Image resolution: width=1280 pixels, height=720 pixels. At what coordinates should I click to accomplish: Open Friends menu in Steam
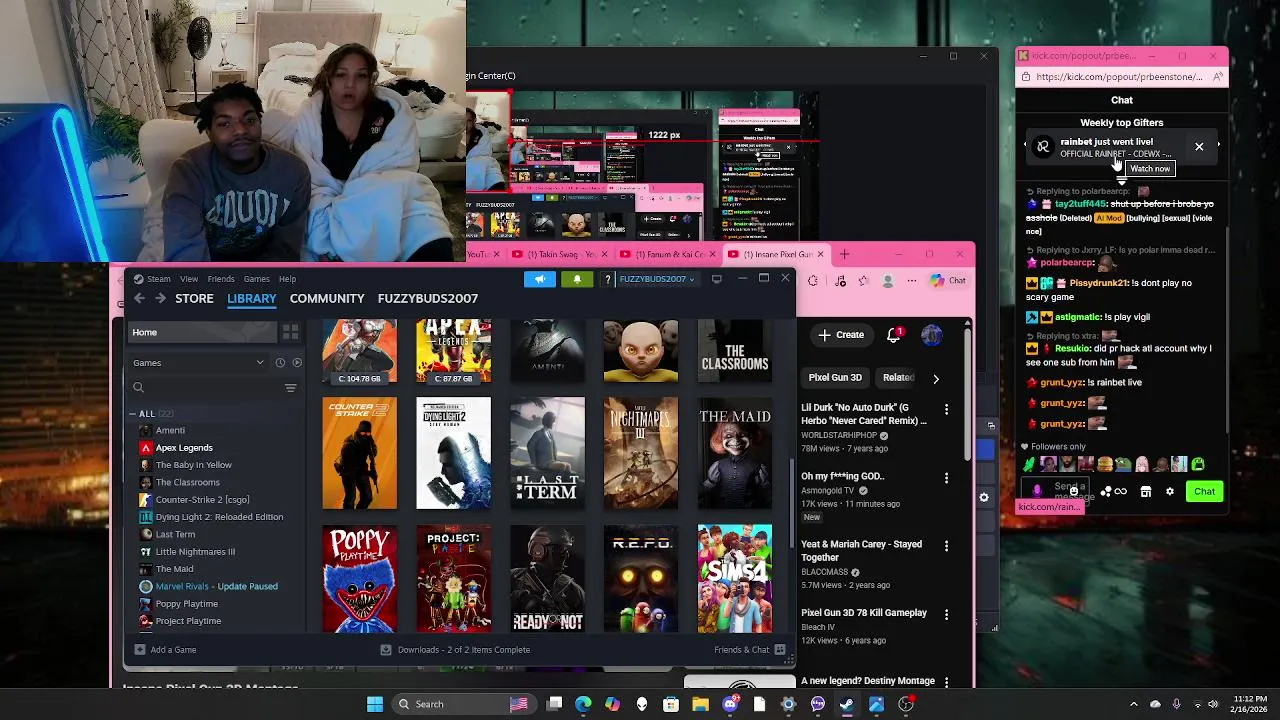[221, 279]
